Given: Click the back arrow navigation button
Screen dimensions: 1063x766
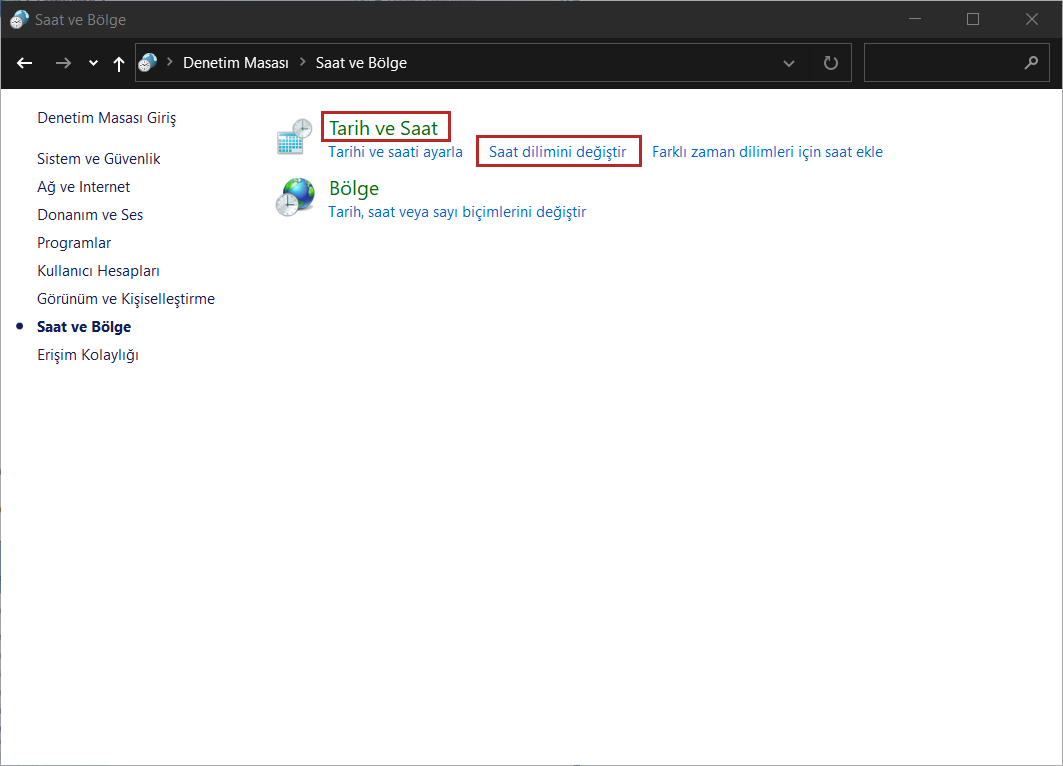Looking at the screenshot, I should pos(25,63).
